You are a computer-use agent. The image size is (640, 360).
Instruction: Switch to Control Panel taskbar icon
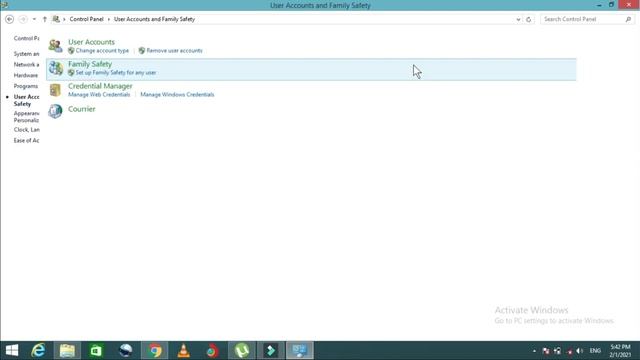(x=300, y=350)
